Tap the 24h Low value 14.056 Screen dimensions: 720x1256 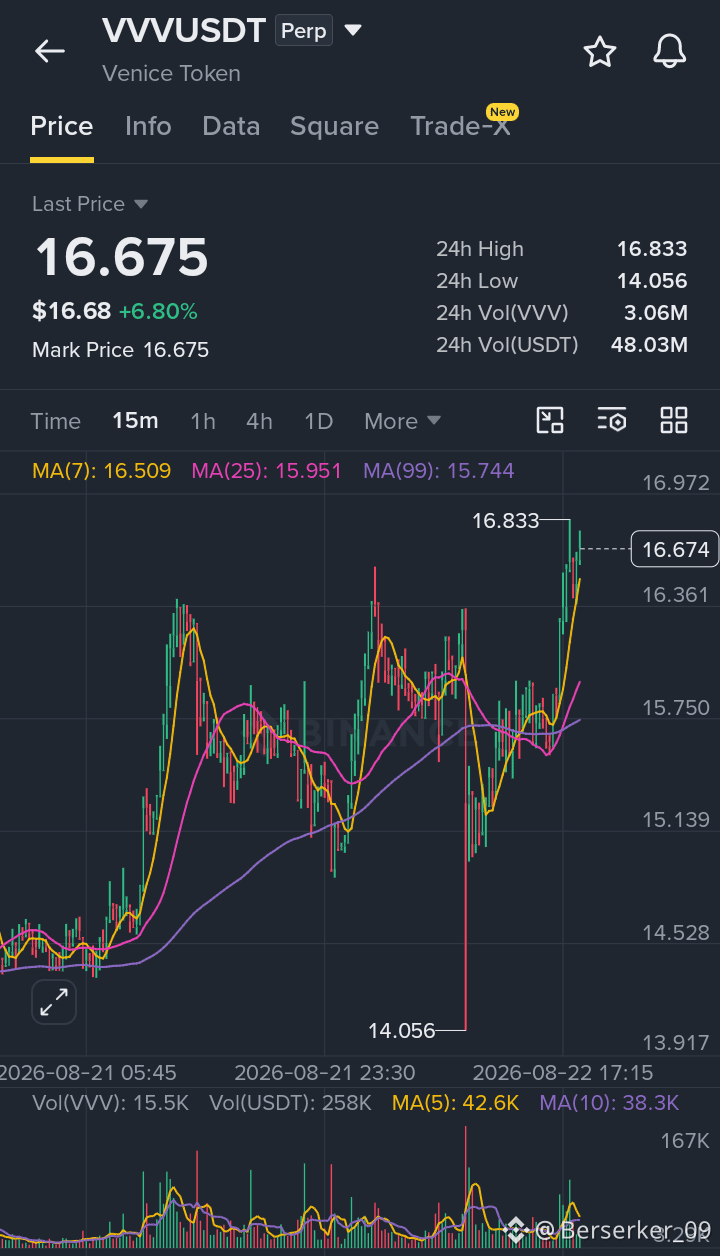[652, 281]
